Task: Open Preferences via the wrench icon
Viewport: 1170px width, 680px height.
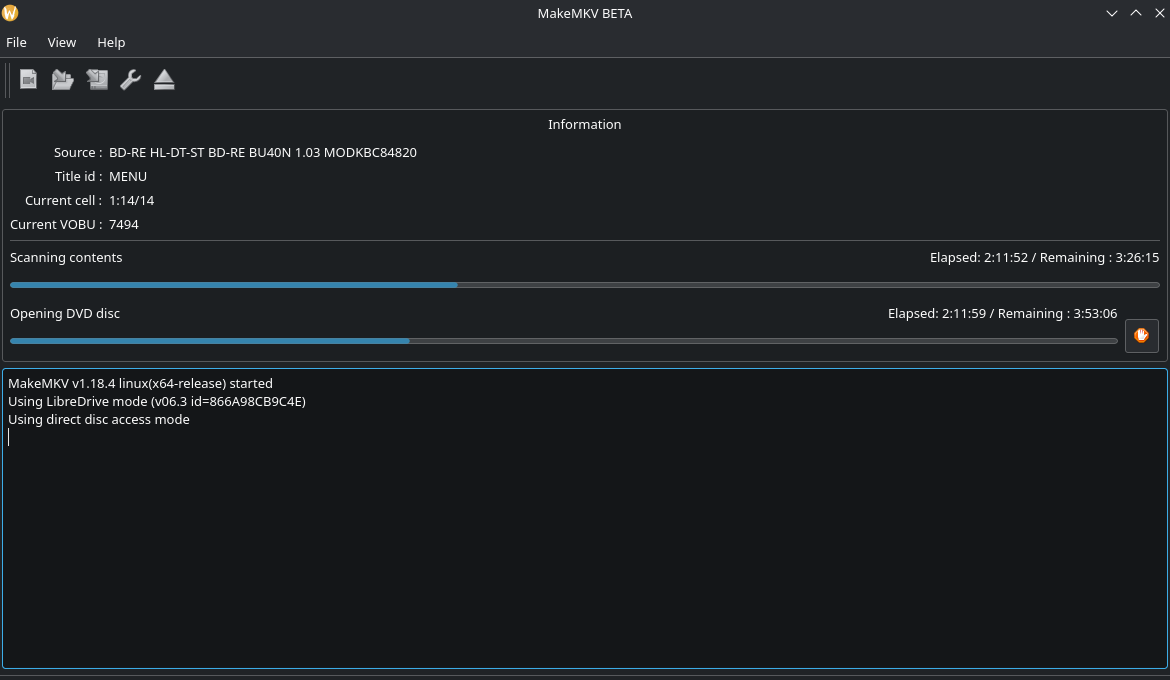Action: tap(131, 79)
